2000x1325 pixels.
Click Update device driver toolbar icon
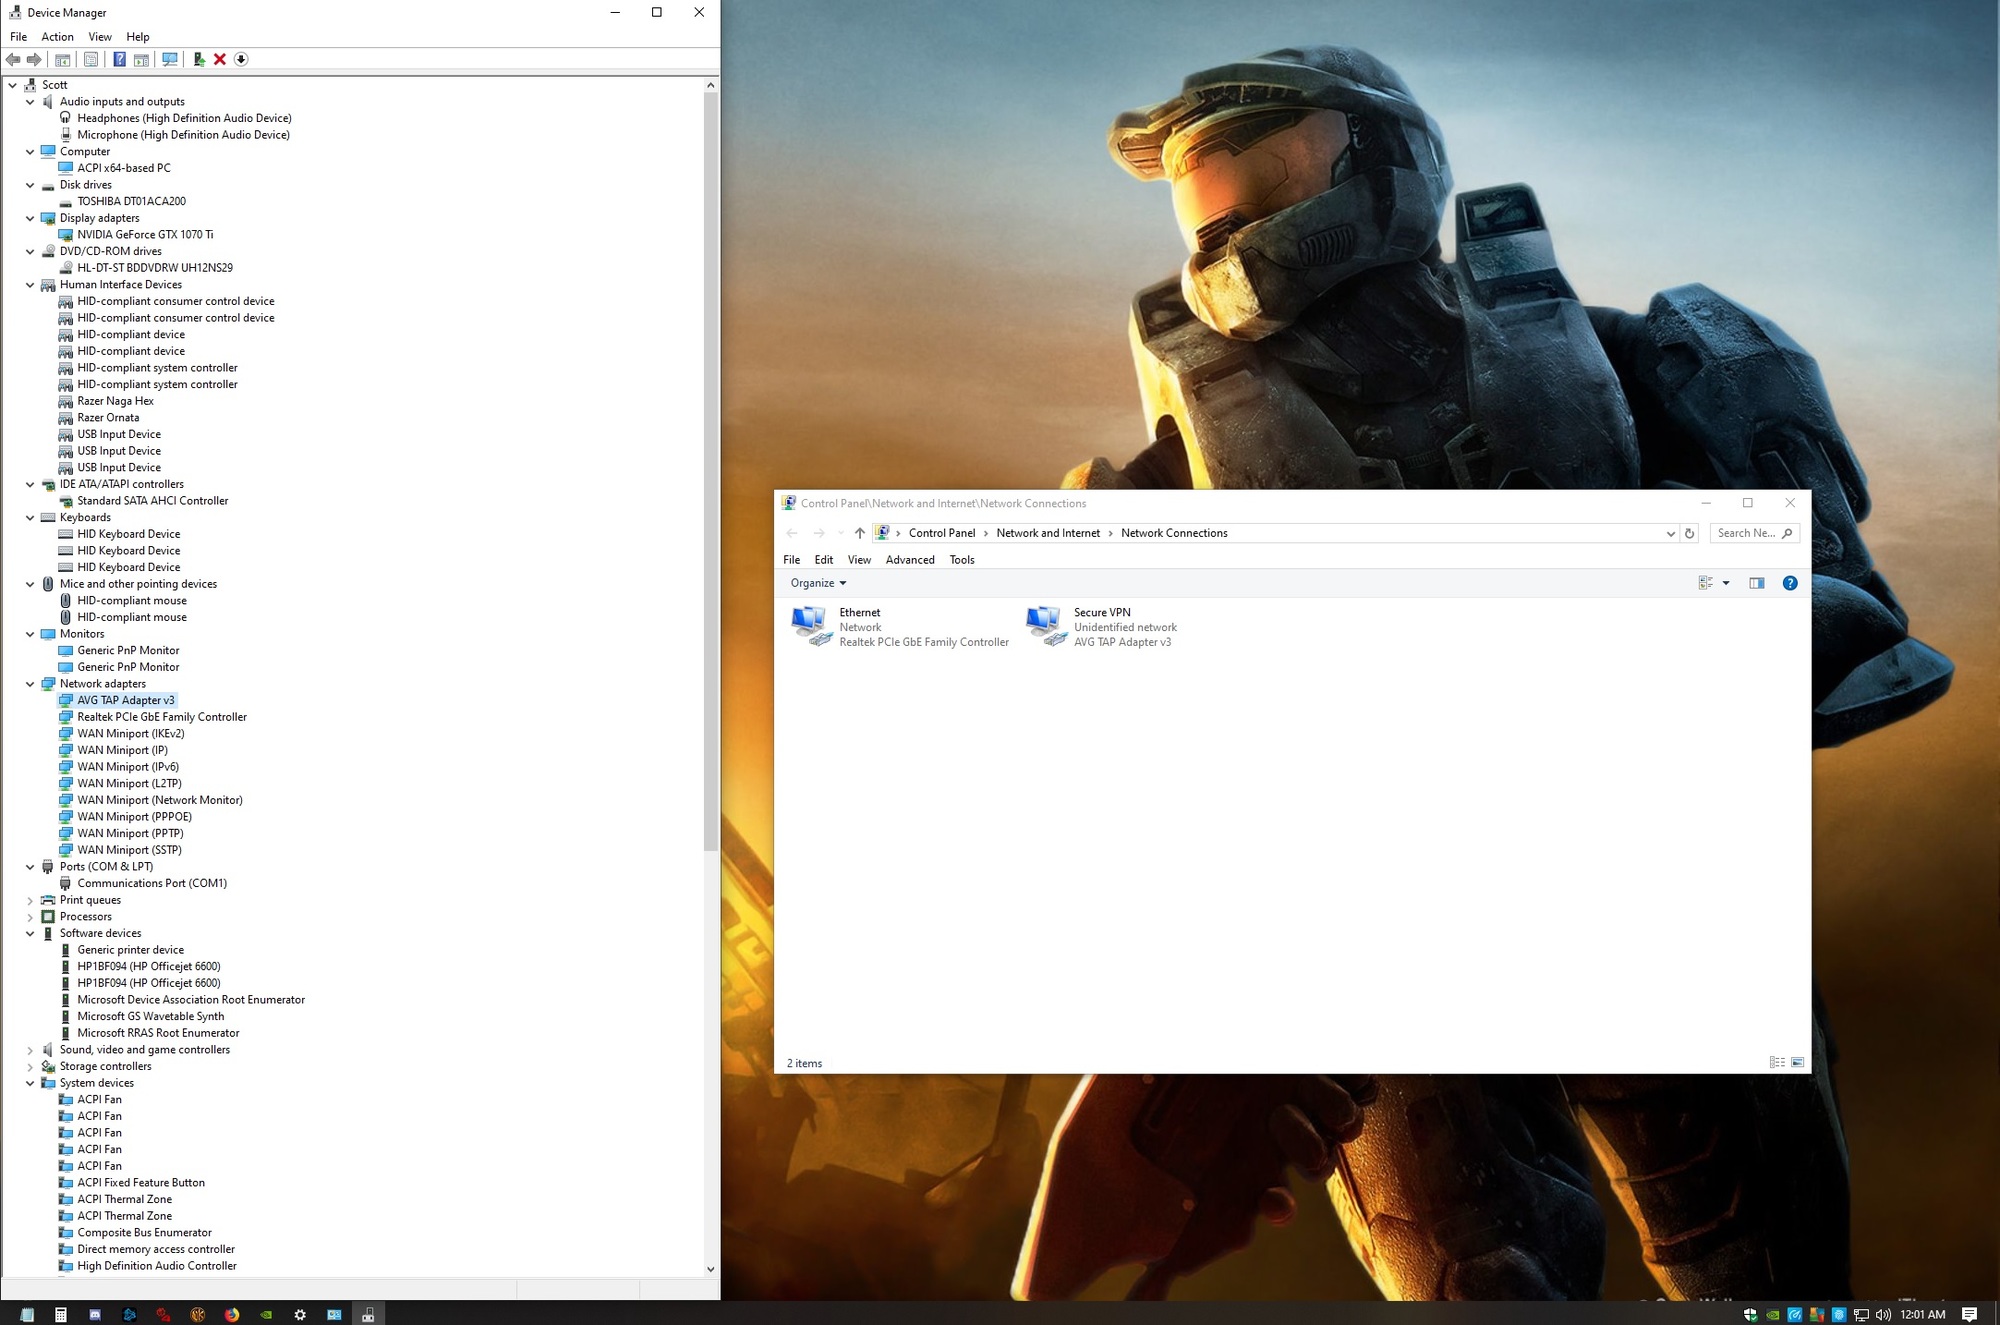click(199, 60)
